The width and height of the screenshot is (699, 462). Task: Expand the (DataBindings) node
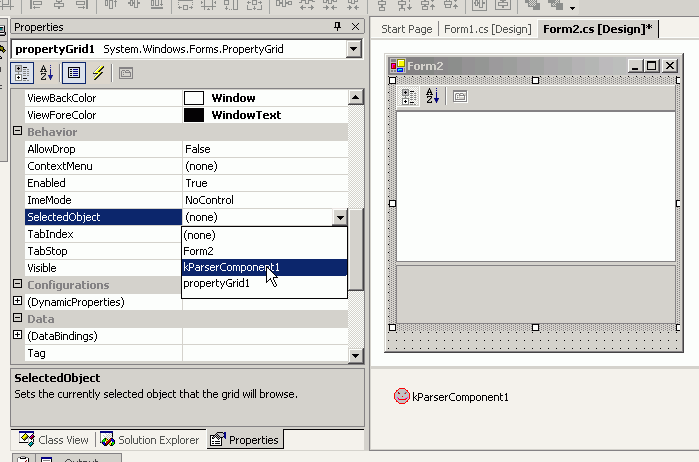coord(17,336)
